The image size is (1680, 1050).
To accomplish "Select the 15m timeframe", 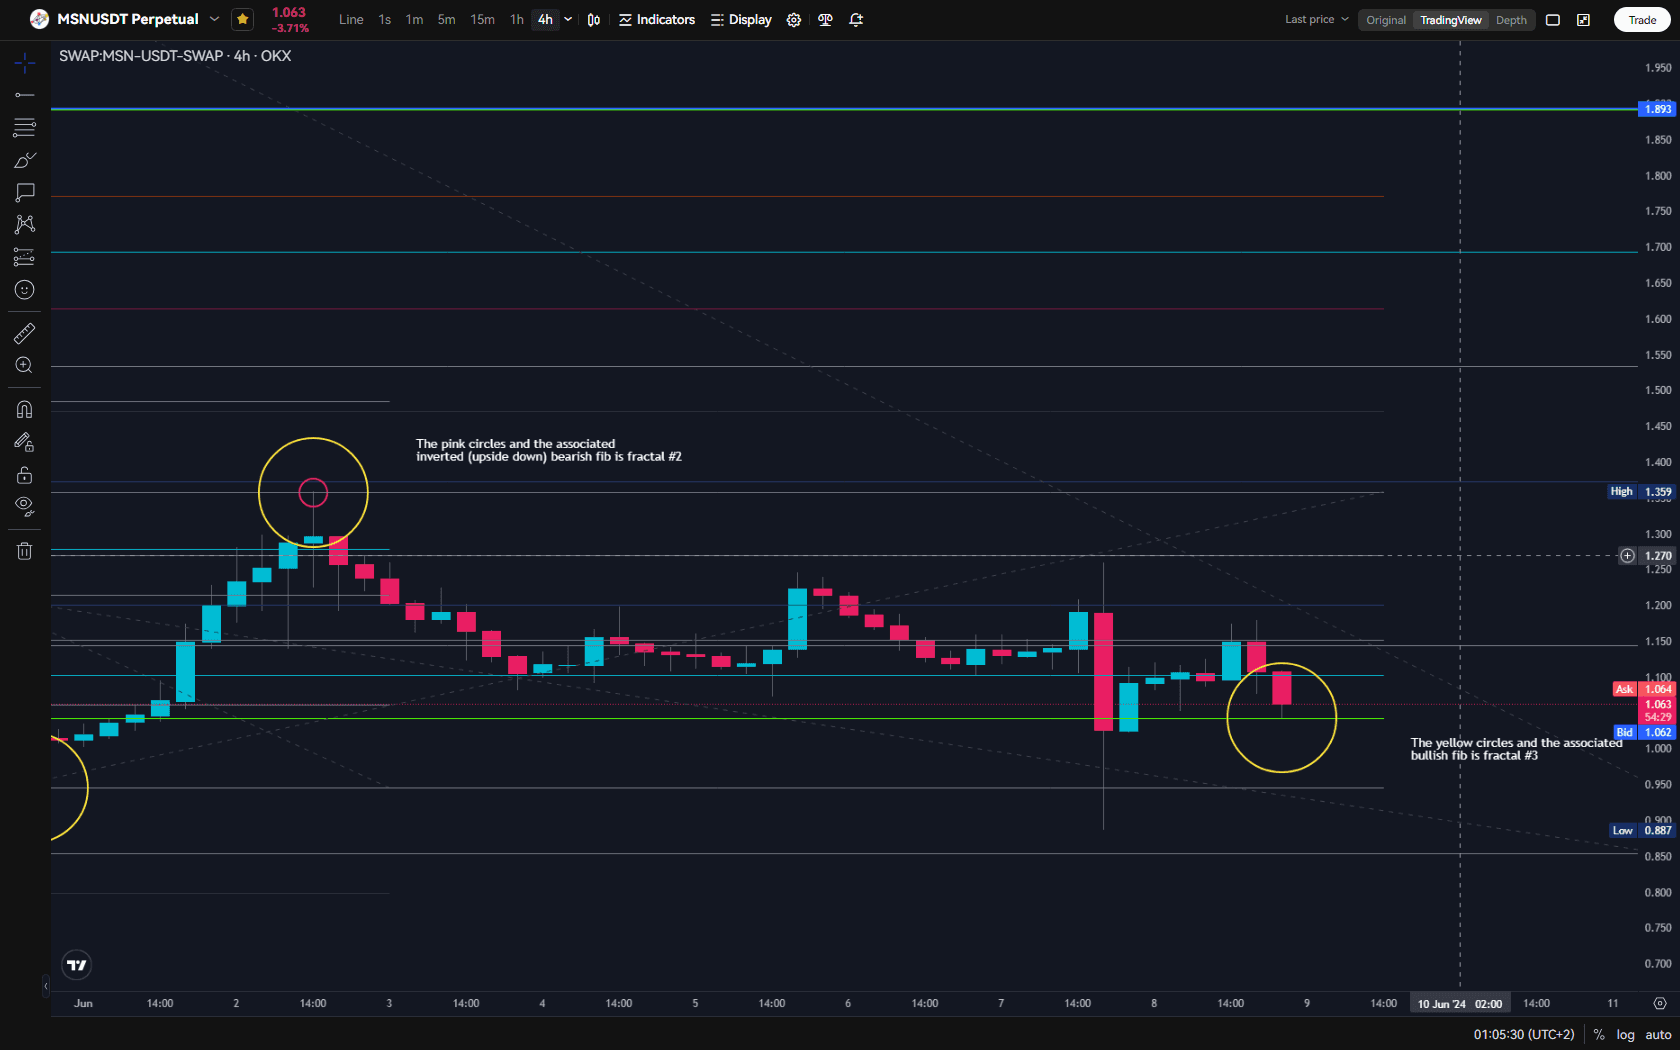I will (482, 19).
